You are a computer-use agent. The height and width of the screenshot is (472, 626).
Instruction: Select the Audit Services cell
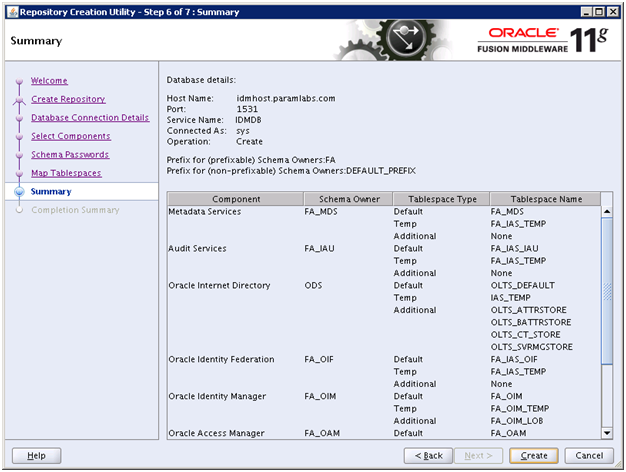197,248
